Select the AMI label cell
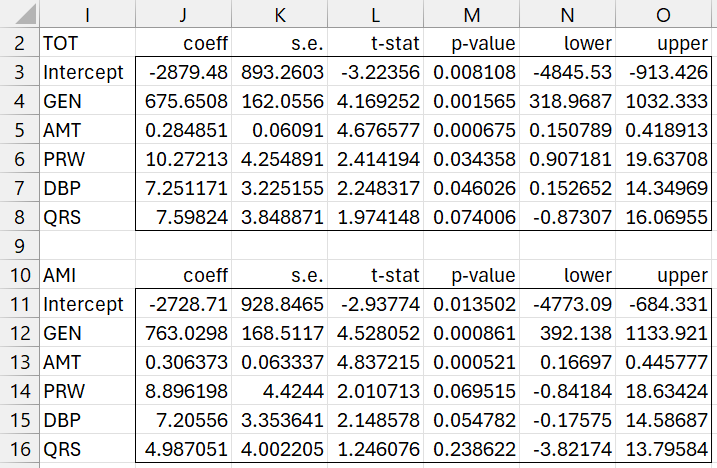This screenshot has width=717, height=468. click(85, 275)
